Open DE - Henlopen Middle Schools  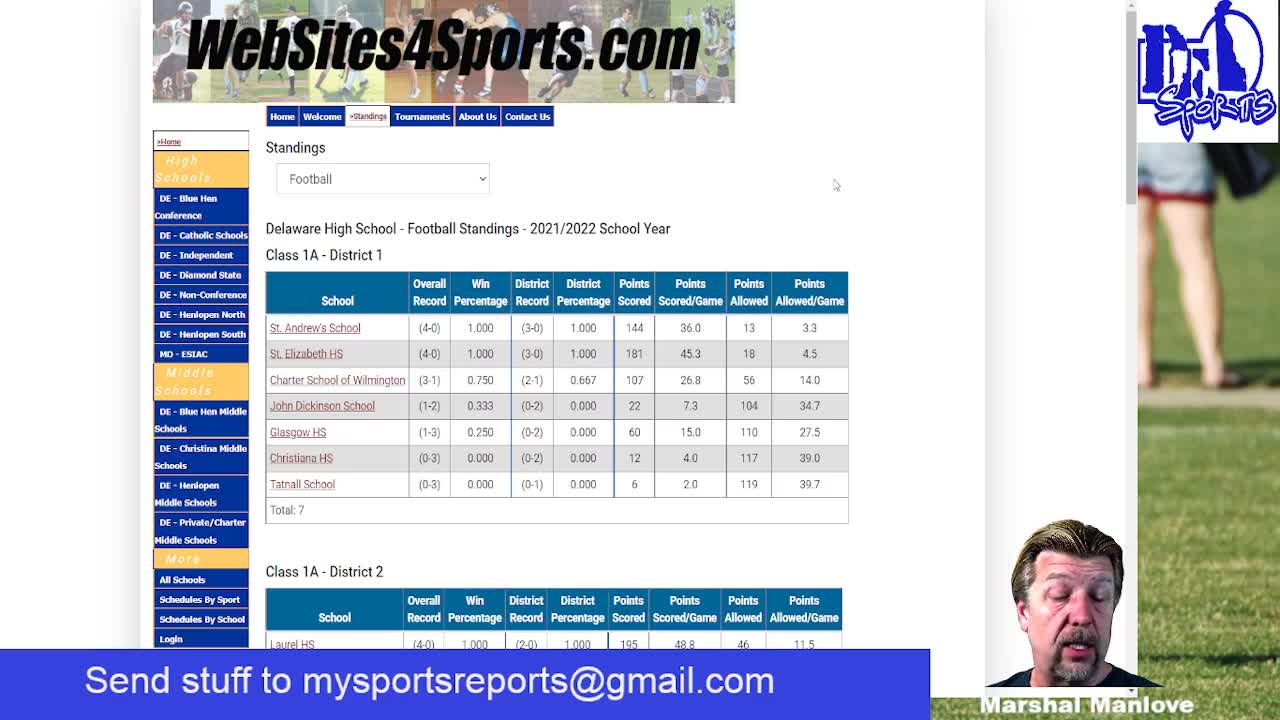pyautogui.click(x=201, y=494)
